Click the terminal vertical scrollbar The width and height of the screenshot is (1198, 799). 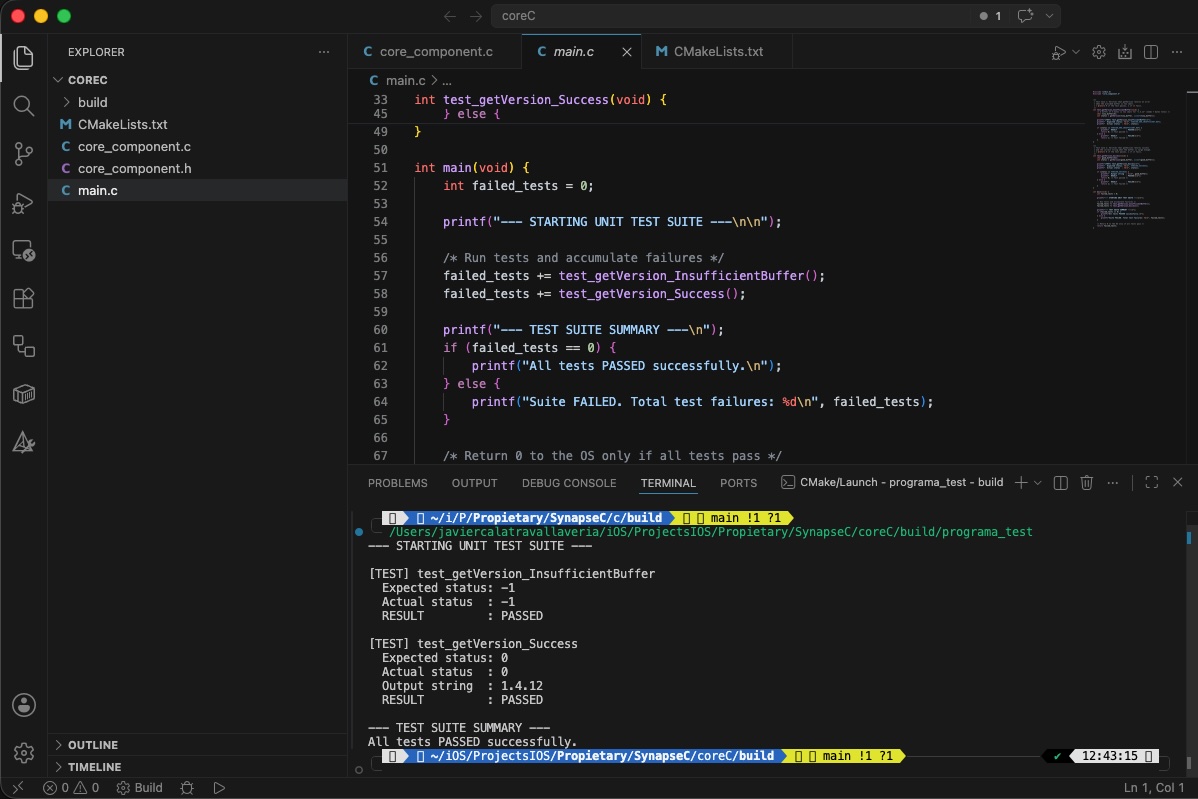pyautogui.click(x=1189, y=640)
